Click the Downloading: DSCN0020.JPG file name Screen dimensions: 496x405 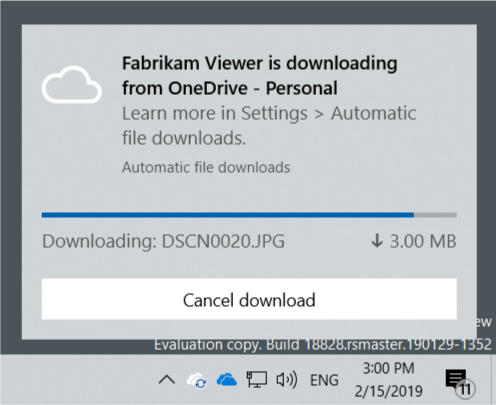point(163,241)
